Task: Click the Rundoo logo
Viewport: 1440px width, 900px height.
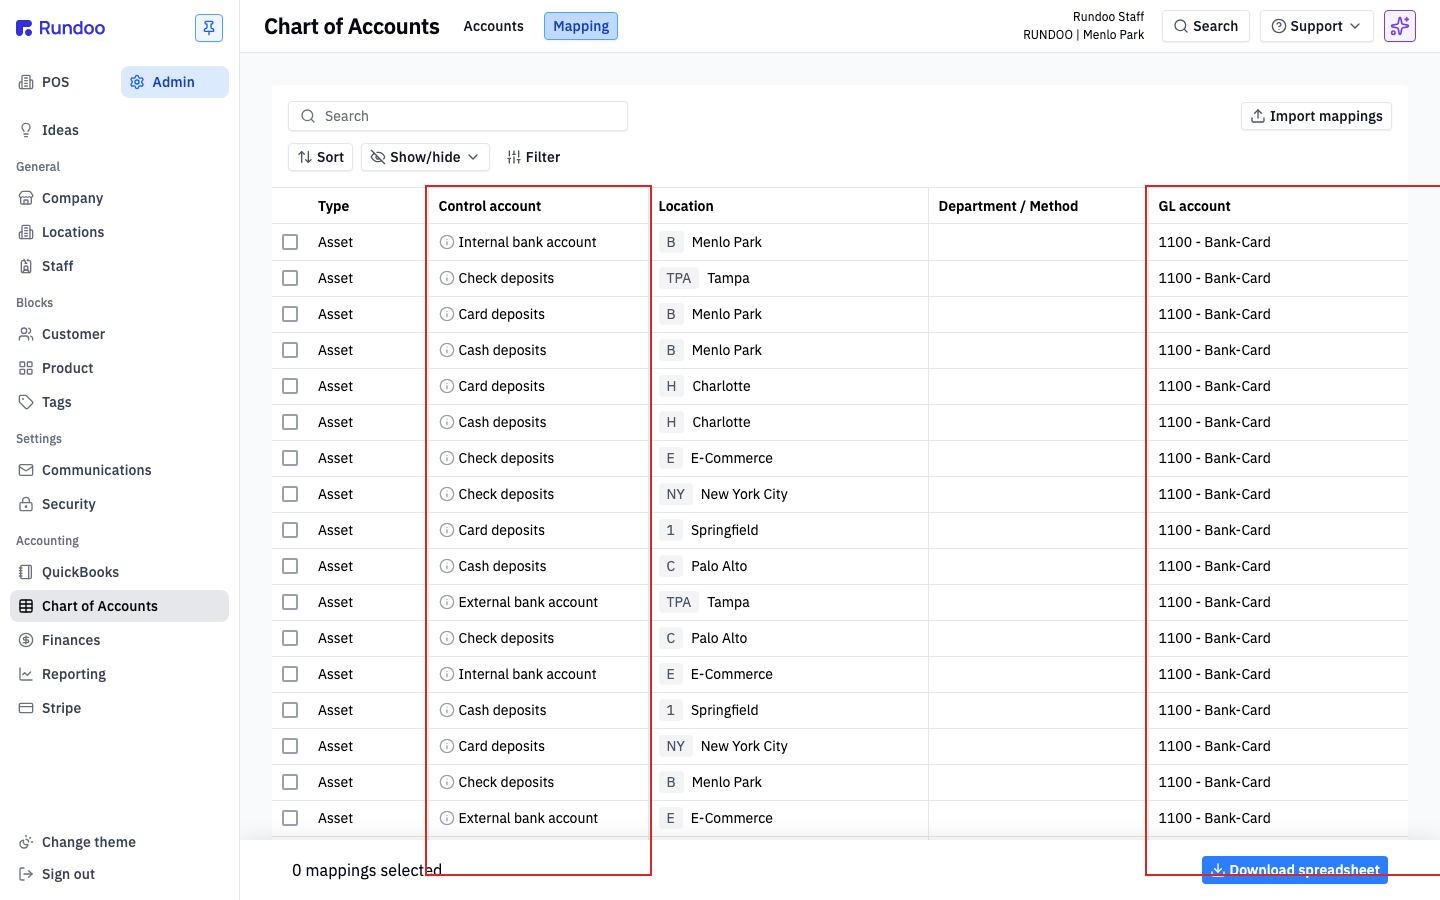Action: 61,28
